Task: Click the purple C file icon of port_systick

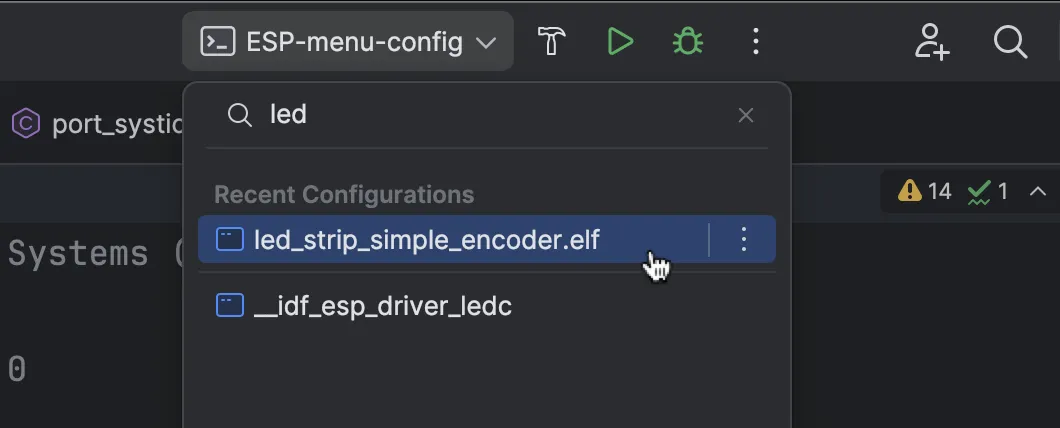Action: (x=25, y=124)
